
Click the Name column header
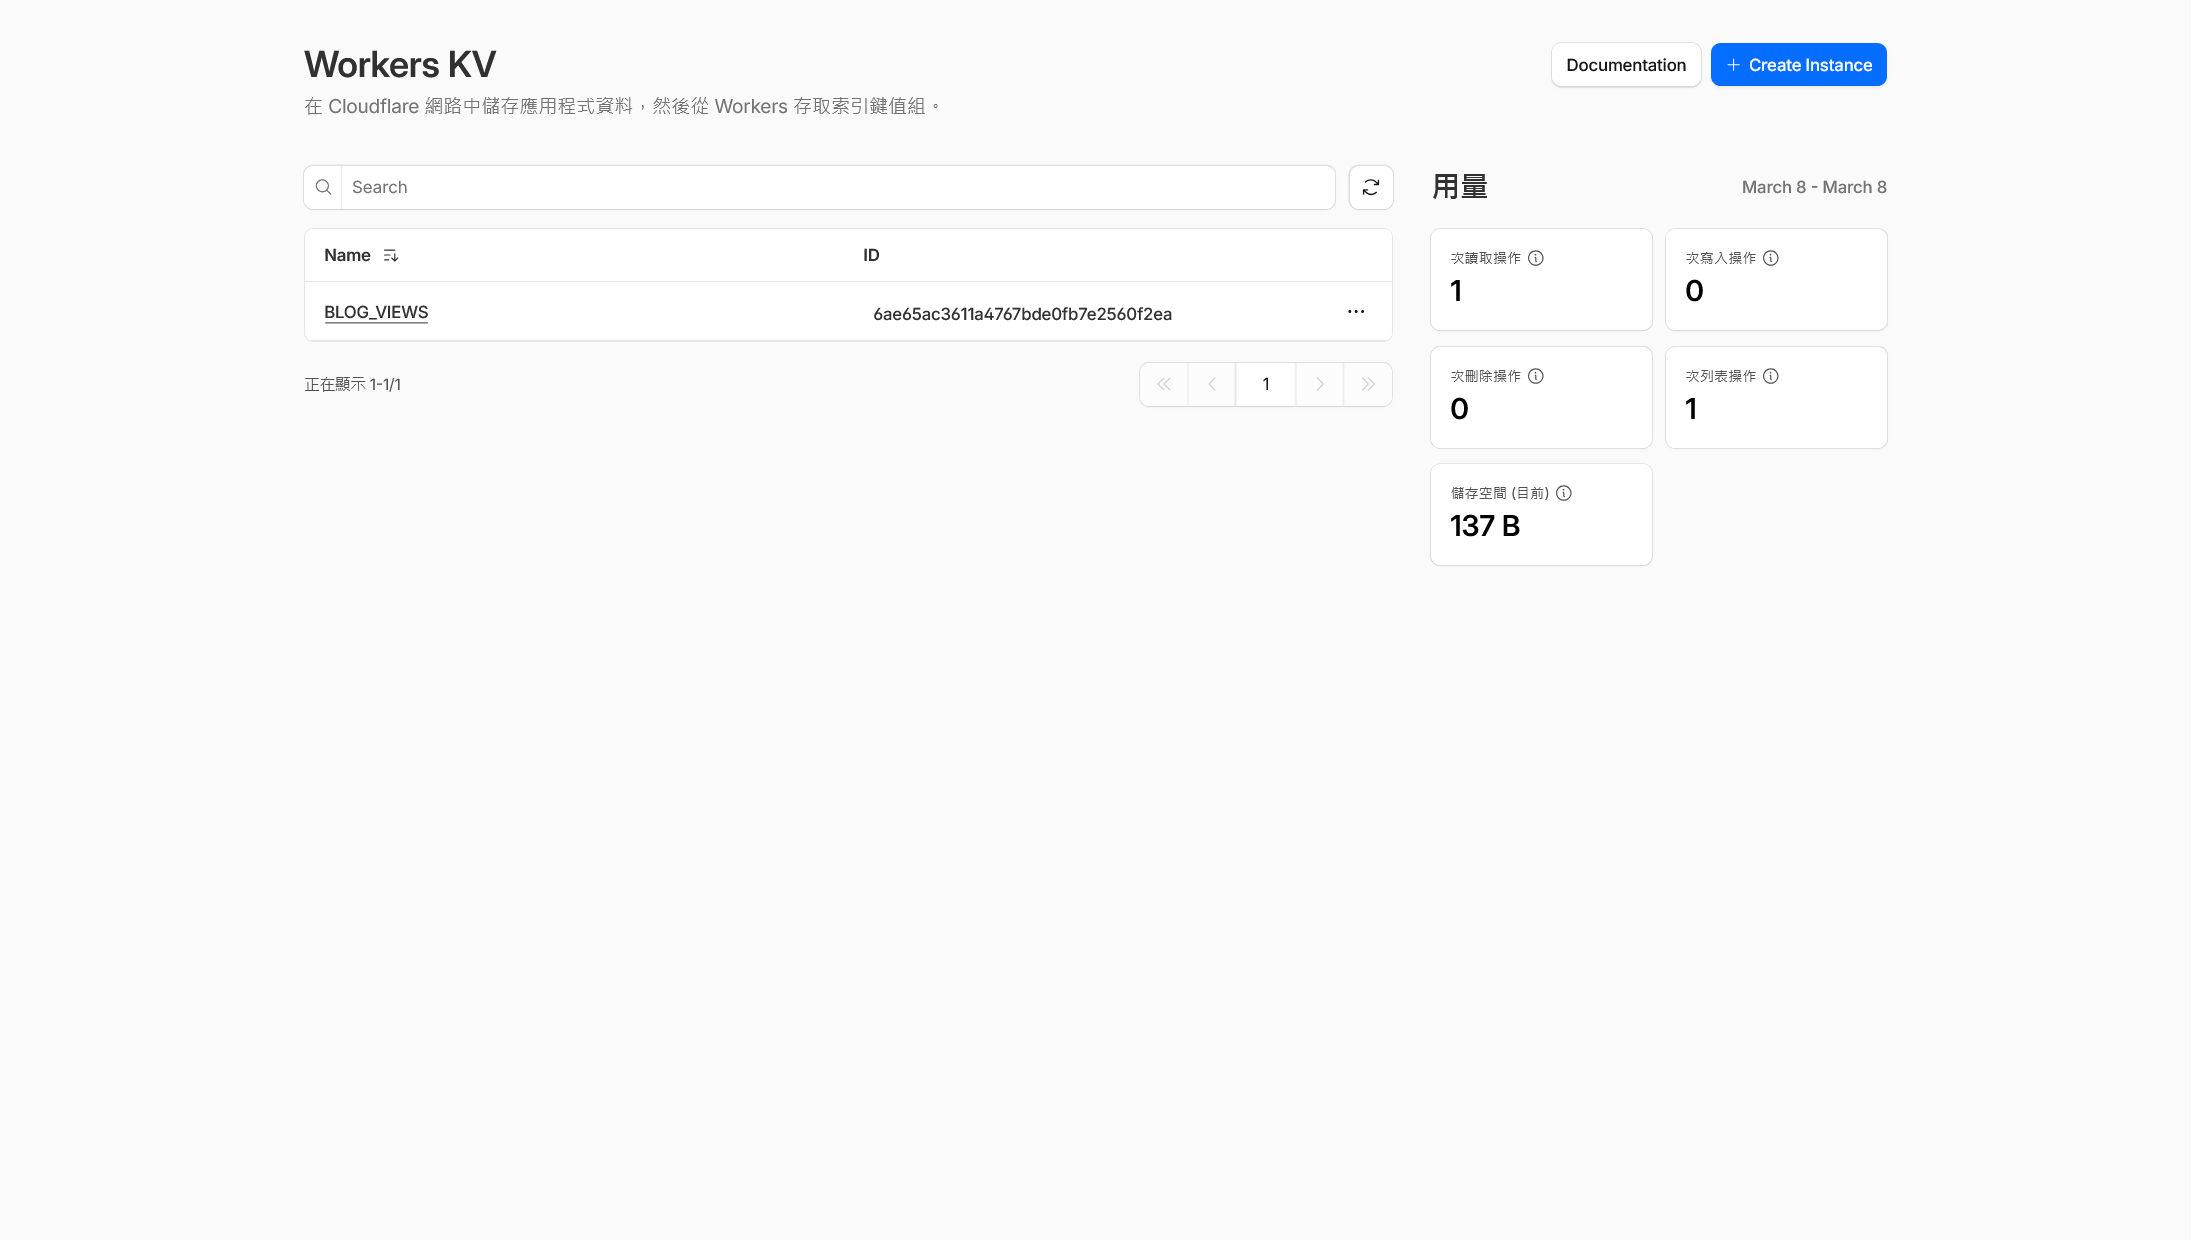[x=347, y=256]
